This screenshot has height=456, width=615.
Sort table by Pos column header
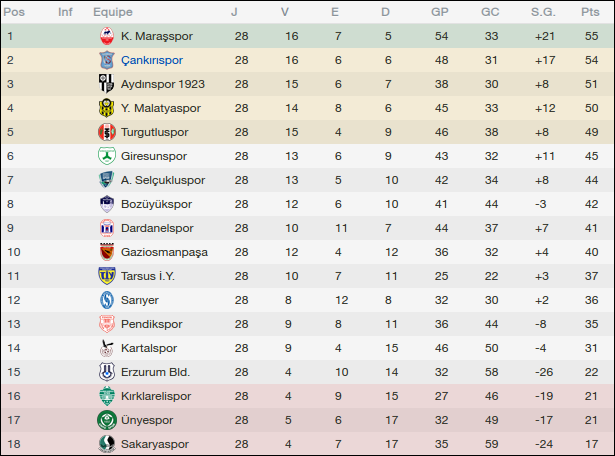tap(15, 12)
